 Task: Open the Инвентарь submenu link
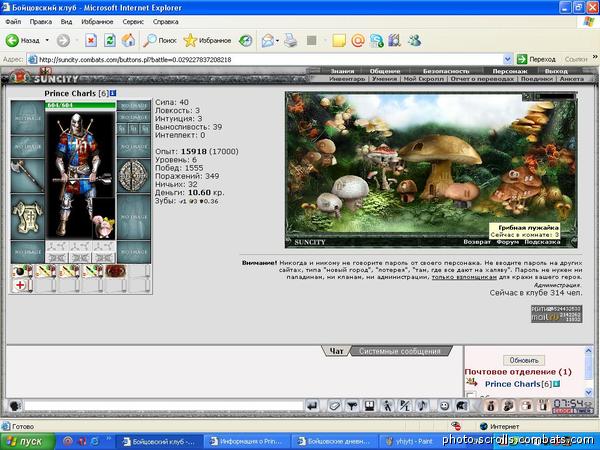click(x=347, y=78)
